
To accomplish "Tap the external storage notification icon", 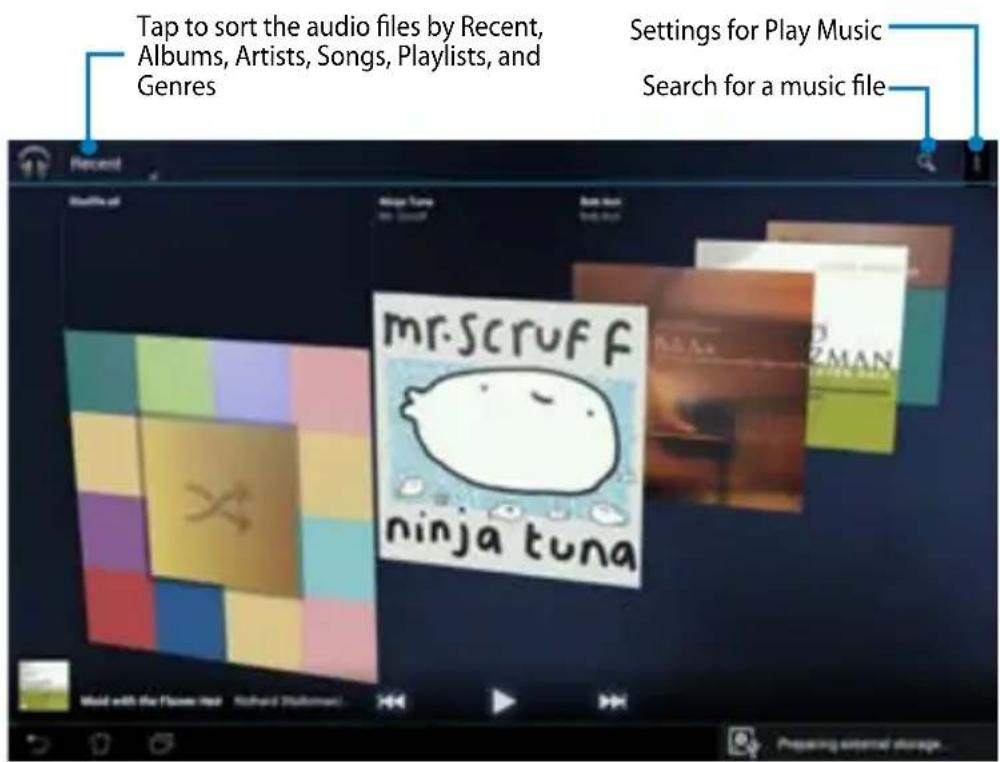I will pyautogui.click(x=744, y=741).
